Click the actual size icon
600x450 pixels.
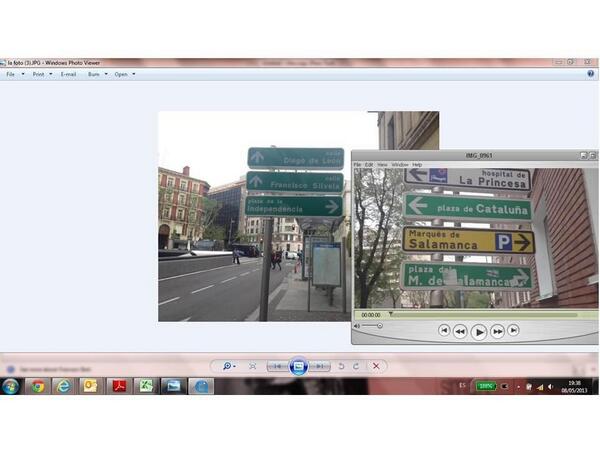[253, 366]
